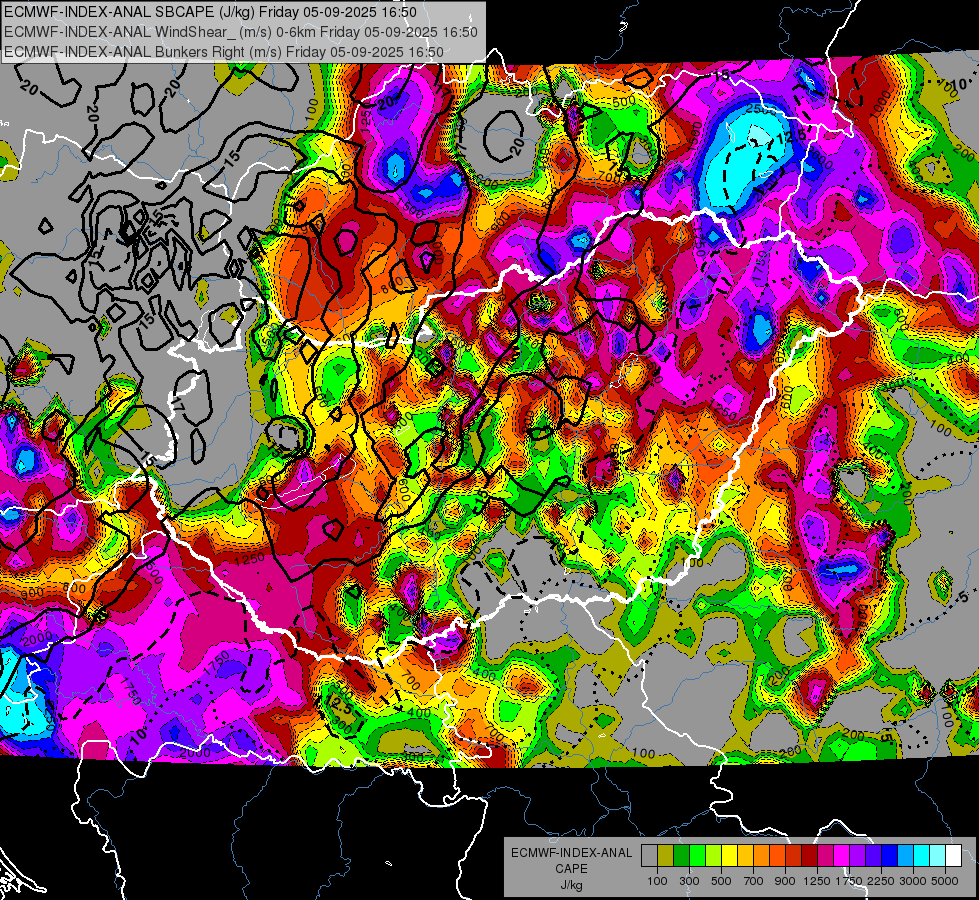
Task: Click the 1750 tick label in legend
Action: pos(849,881)
